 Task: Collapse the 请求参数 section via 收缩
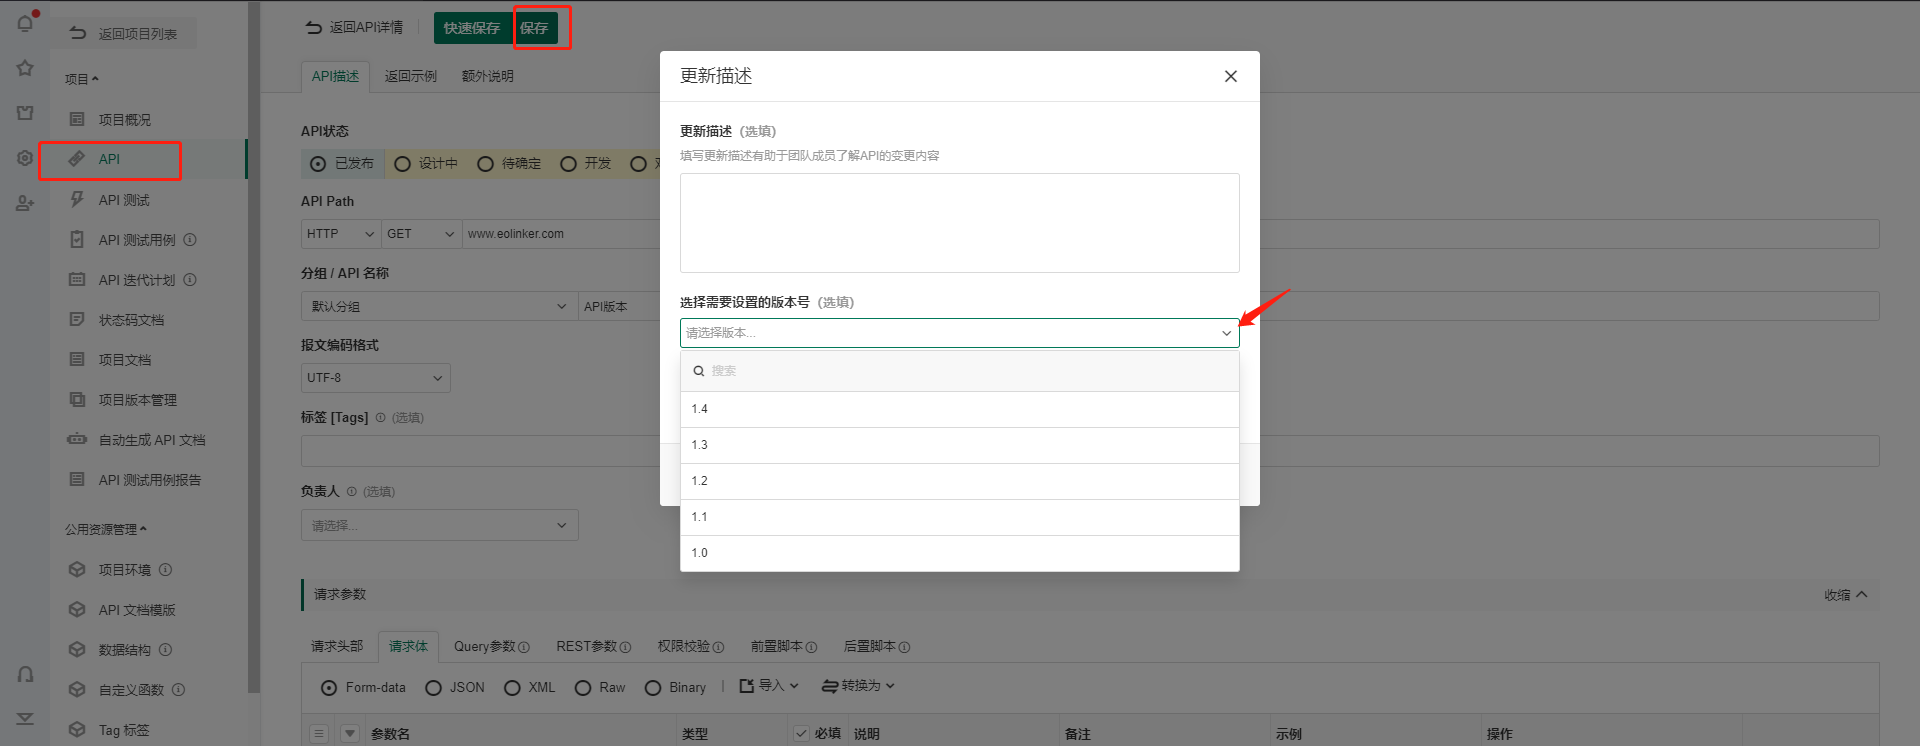[1846, 595]
